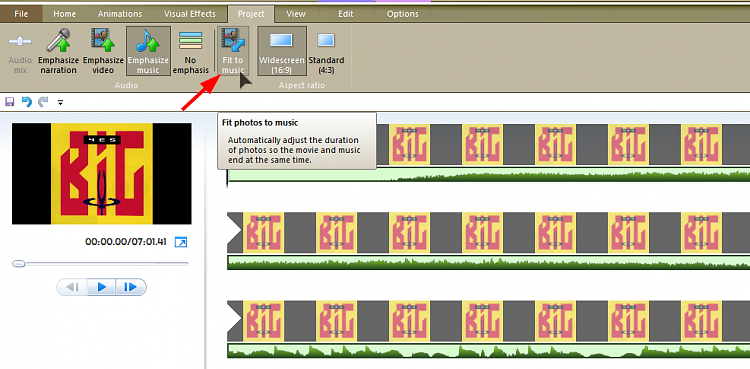The image size is (750, 369).
Task: Click the Fit to music button
Action: 233,51
